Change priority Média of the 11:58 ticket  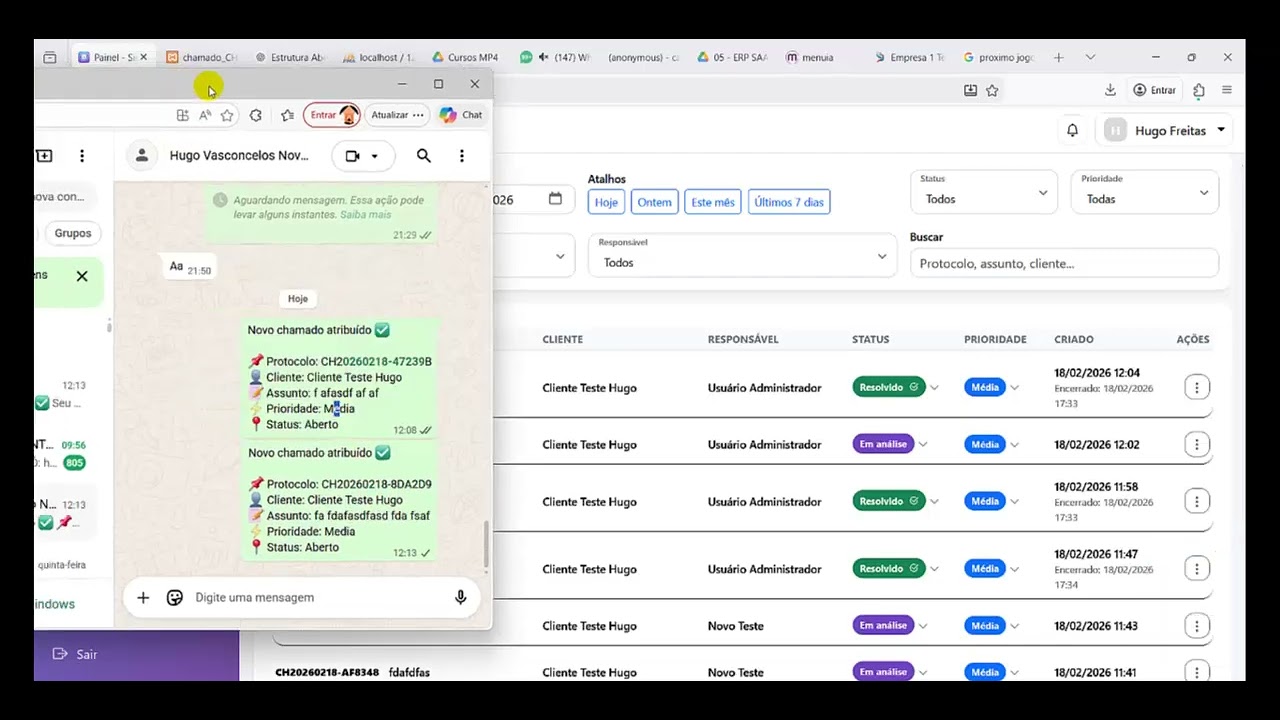pyautogui.click(x=992, y=501)
